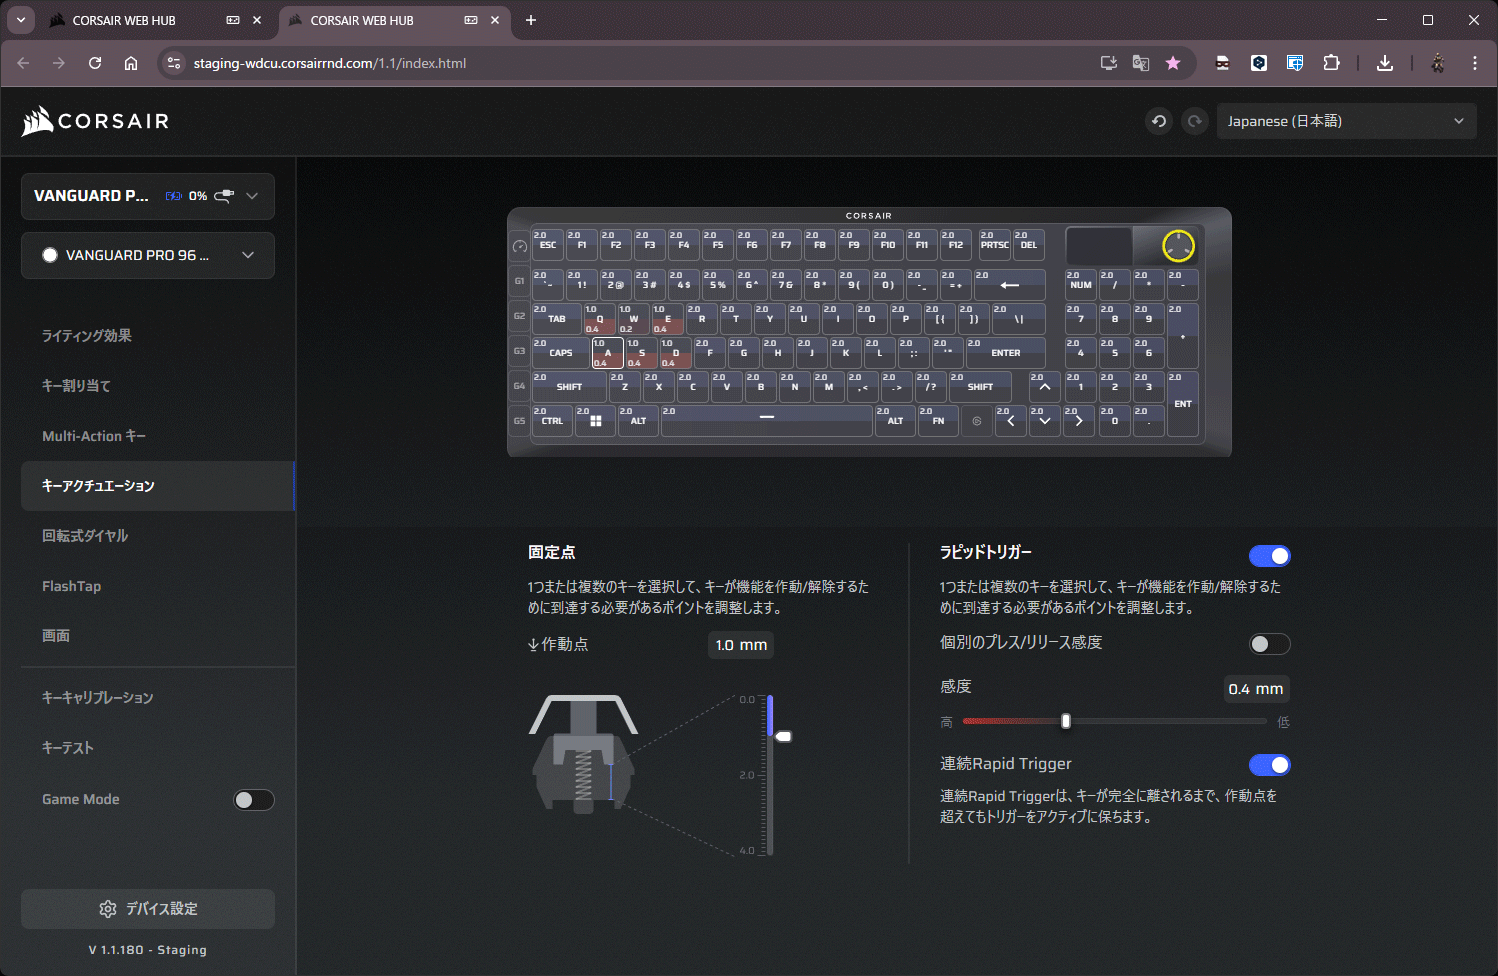
Task: Bookmark this page with the star icon
Action: tap(1173, 63)
